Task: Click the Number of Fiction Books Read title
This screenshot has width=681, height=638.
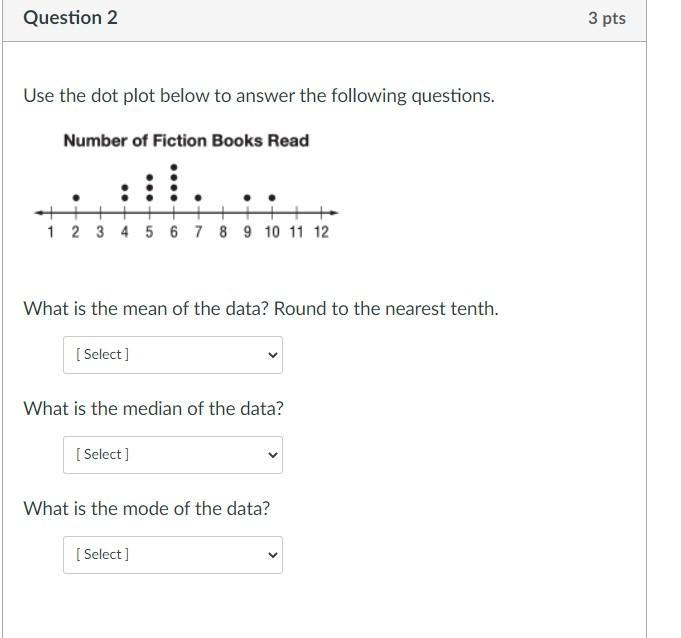Action: tap(186, 141)
